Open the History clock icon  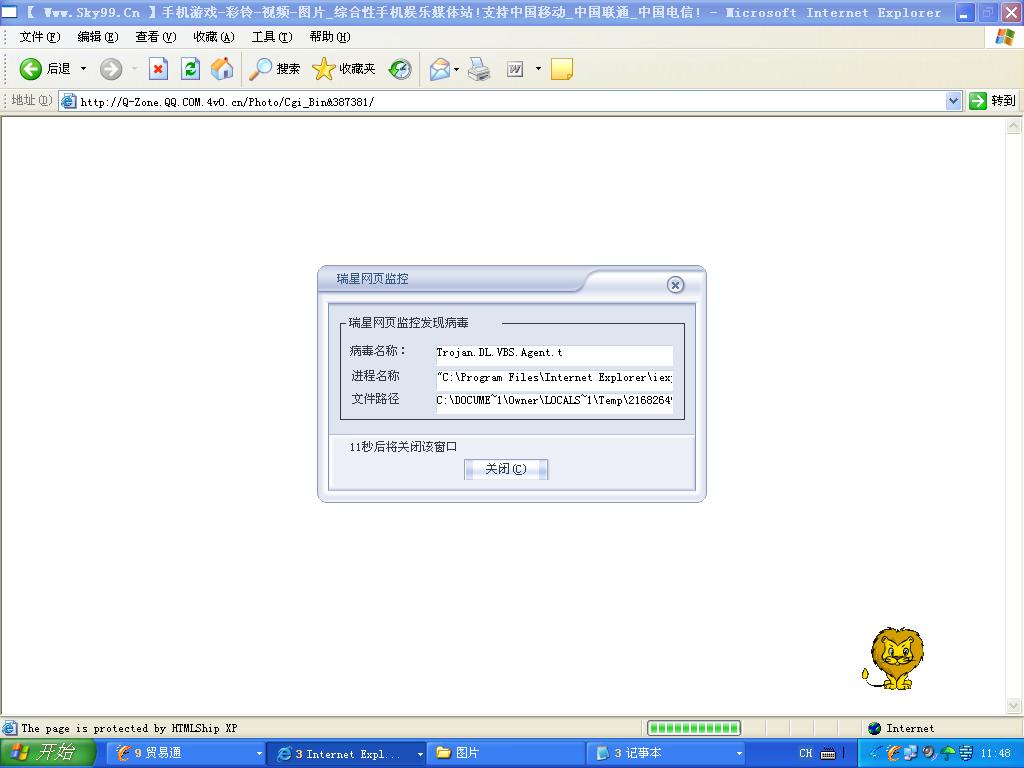tap(400, 69)
